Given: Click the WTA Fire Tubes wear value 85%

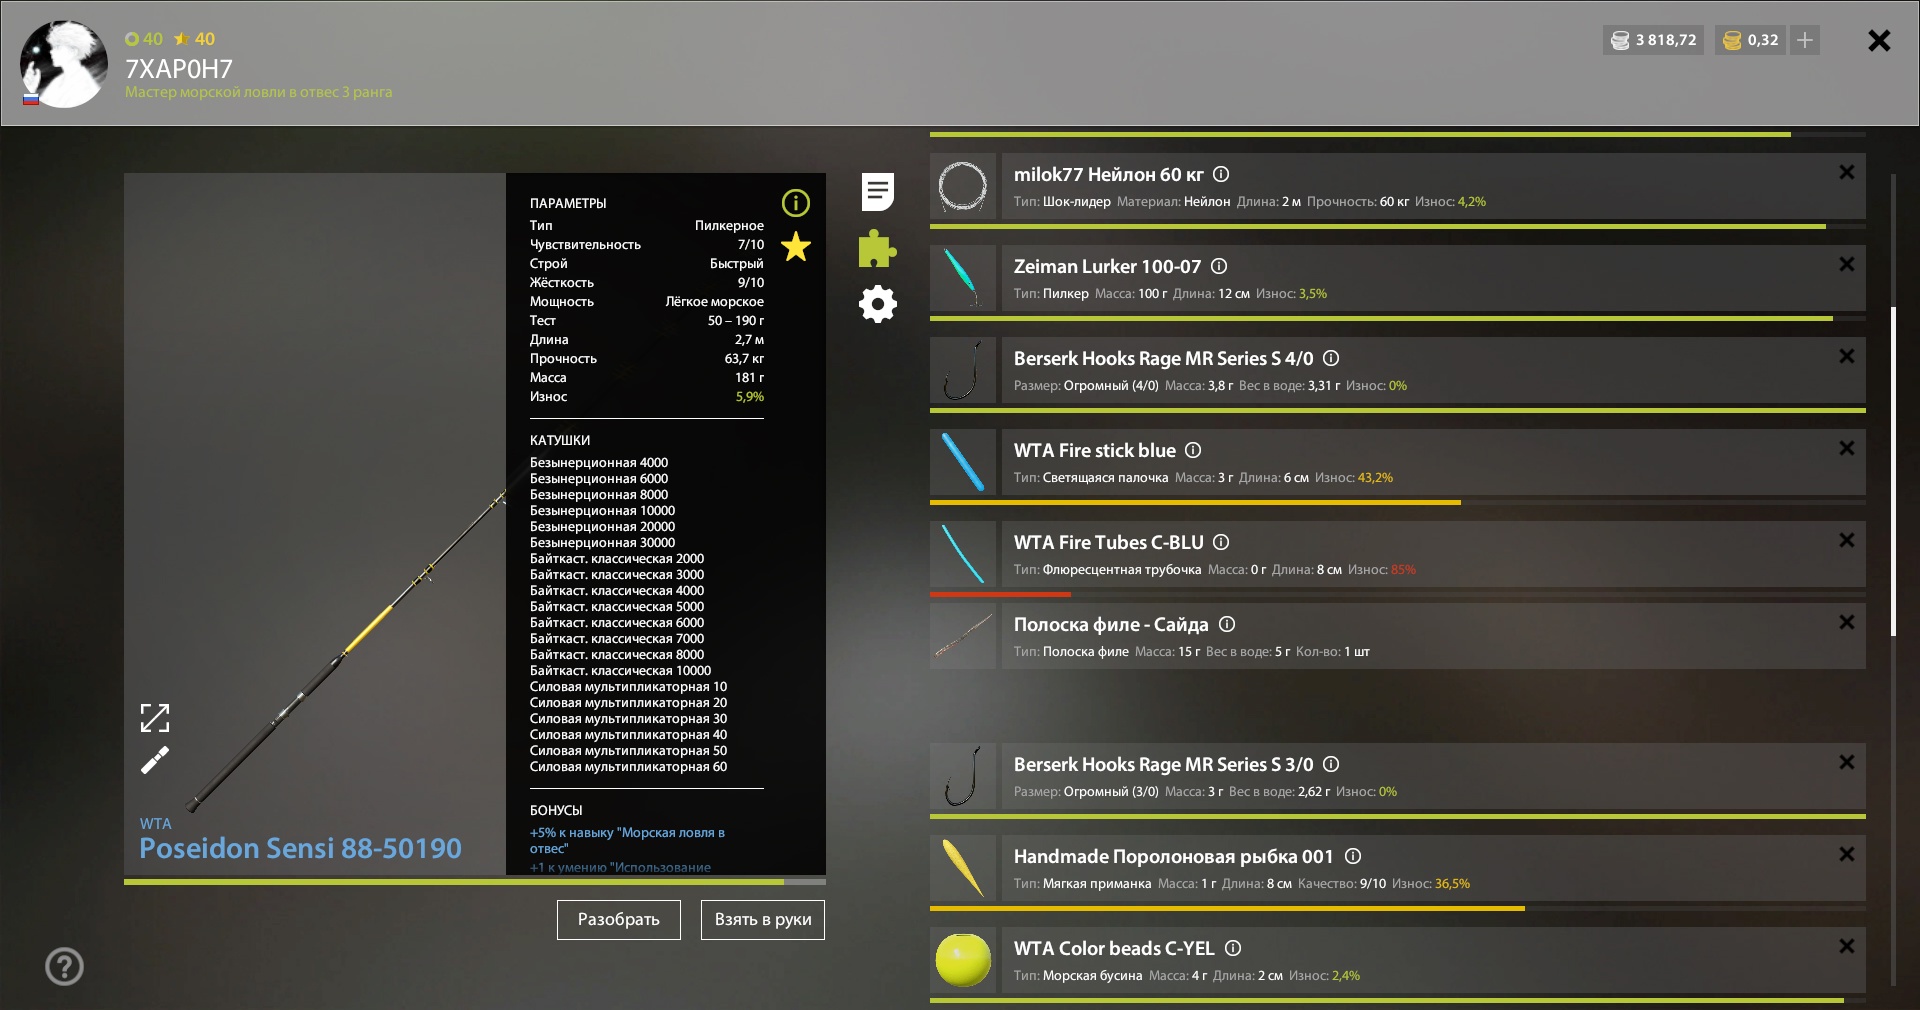Looking at the screenshot, I should [1403, 569].
